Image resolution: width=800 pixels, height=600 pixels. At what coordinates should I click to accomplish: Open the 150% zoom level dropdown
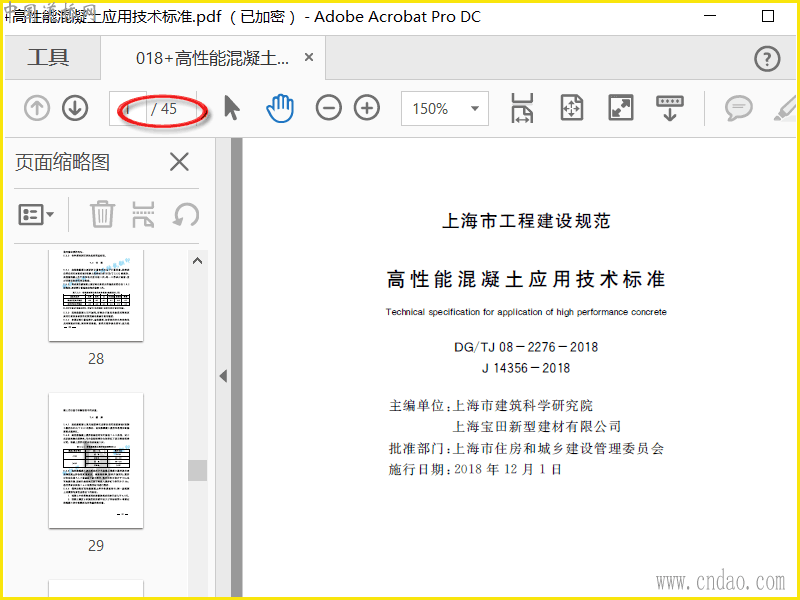[444, 108]
